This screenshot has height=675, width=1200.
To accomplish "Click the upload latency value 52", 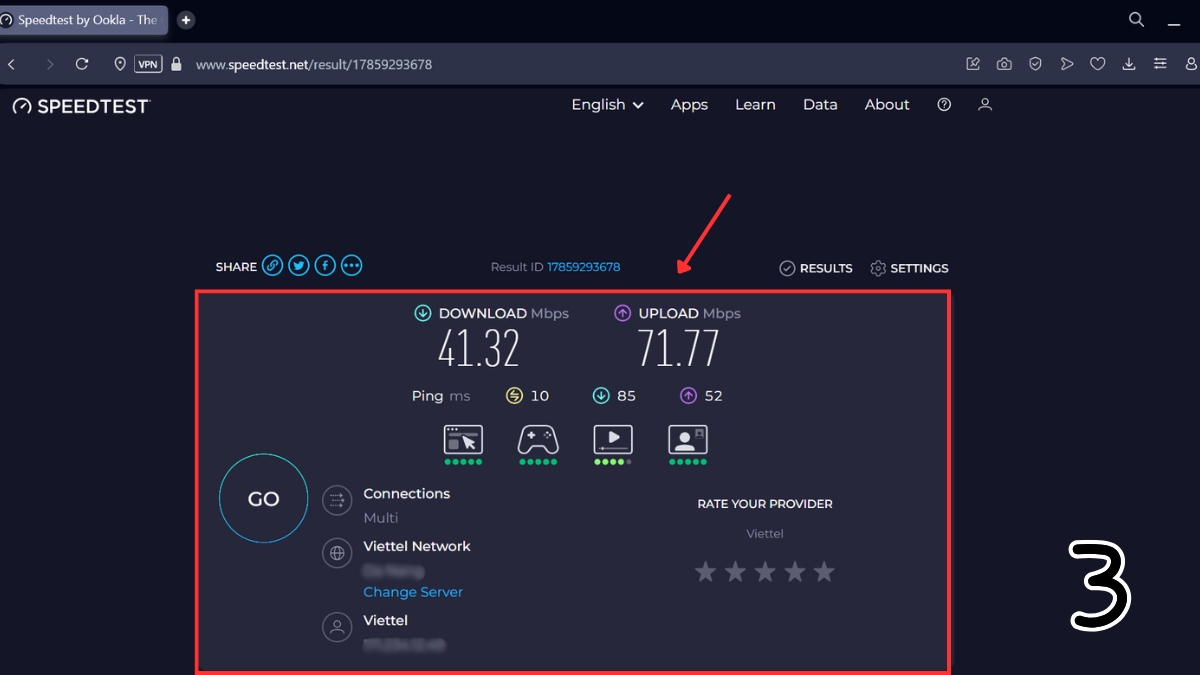I will 713,396.
